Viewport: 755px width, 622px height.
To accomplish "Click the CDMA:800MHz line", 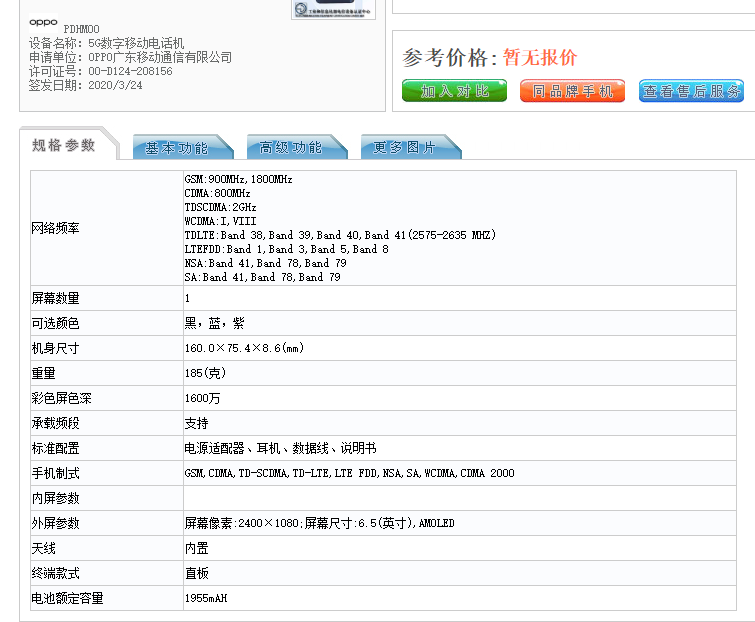I will 217,193.
